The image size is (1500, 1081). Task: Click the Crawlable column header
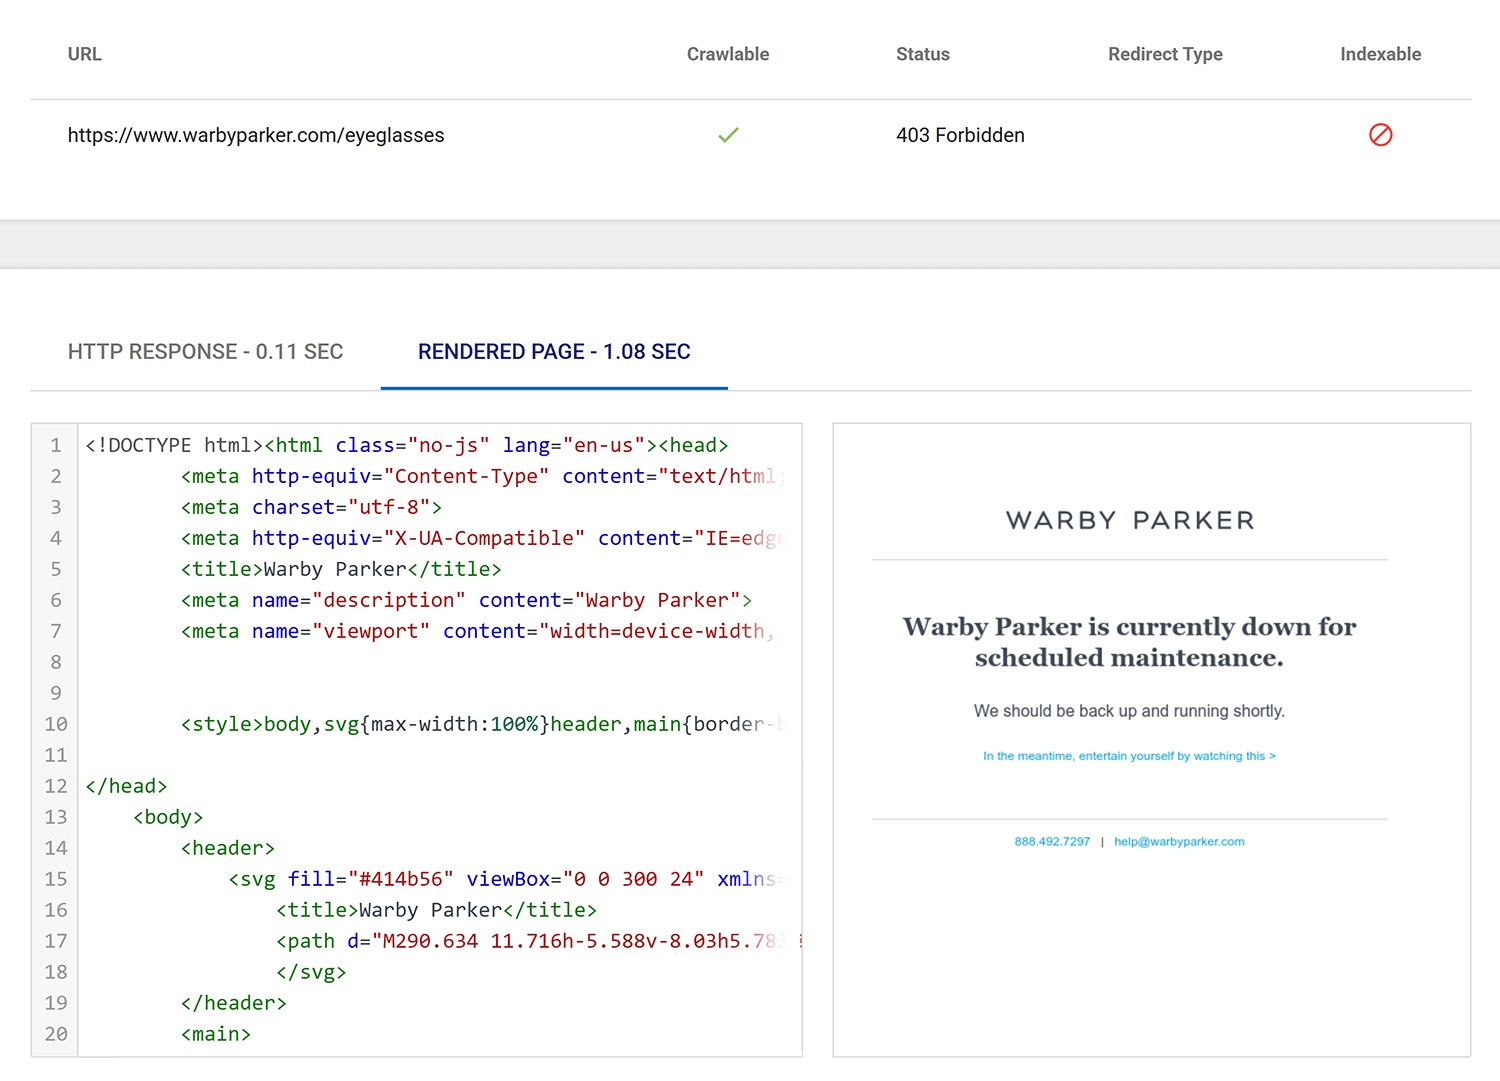tap(728, 54)
